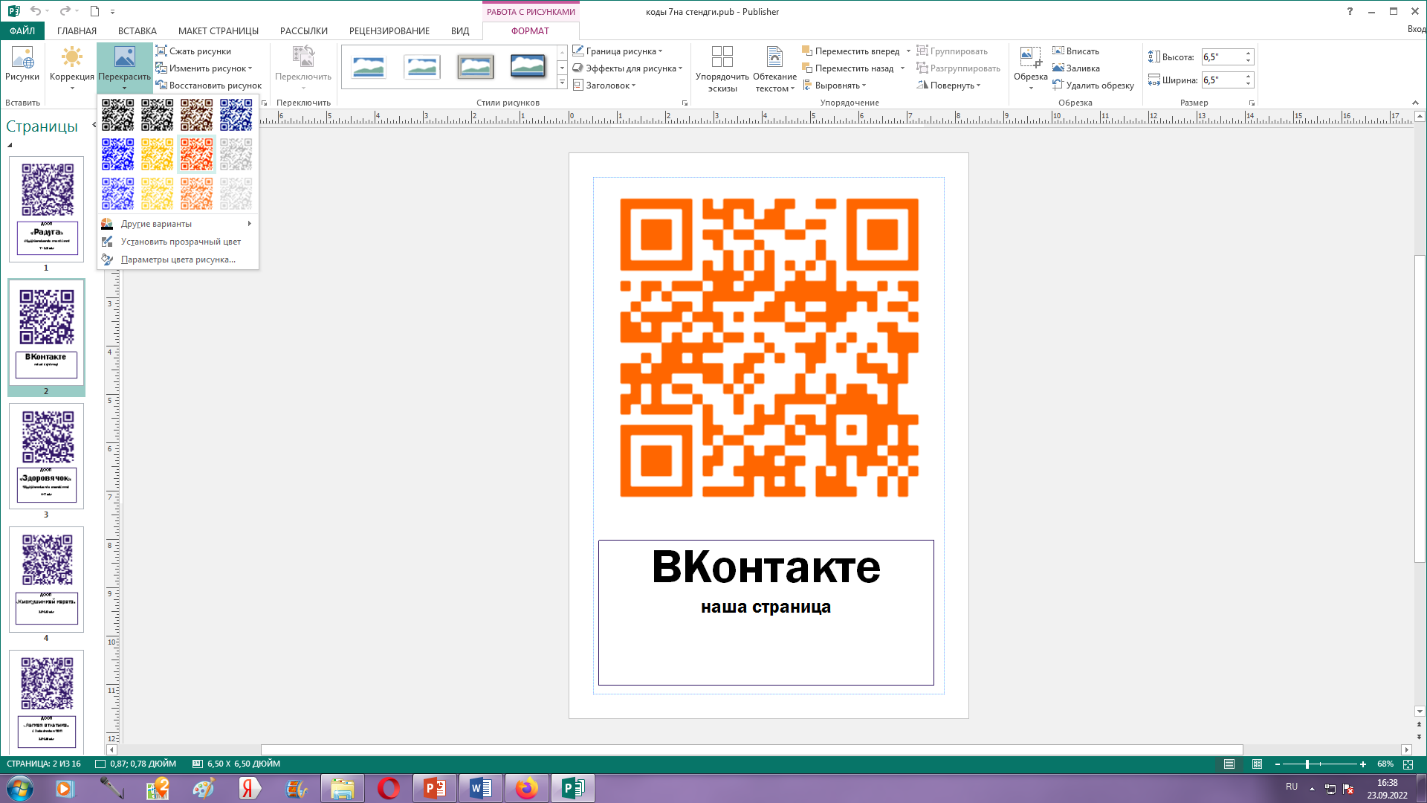
Task: Insert pictures with the Рисунки icon
Action: [22, 58]
